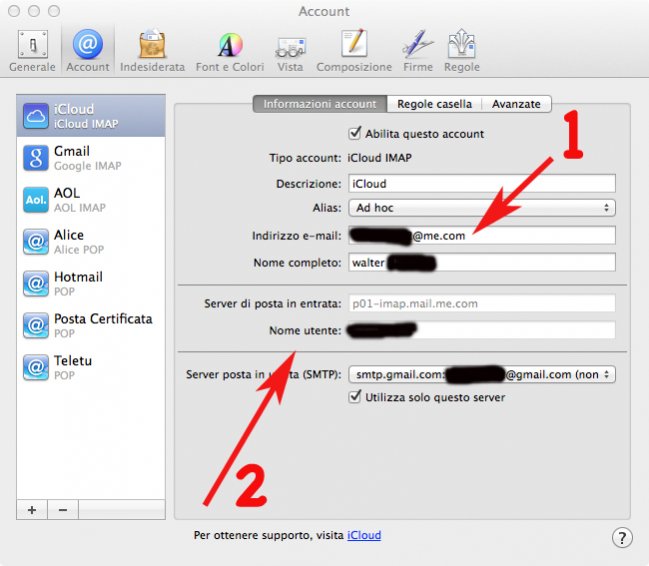Remove account with minus button
Viewport: 649px width, 566px height.
63,510
